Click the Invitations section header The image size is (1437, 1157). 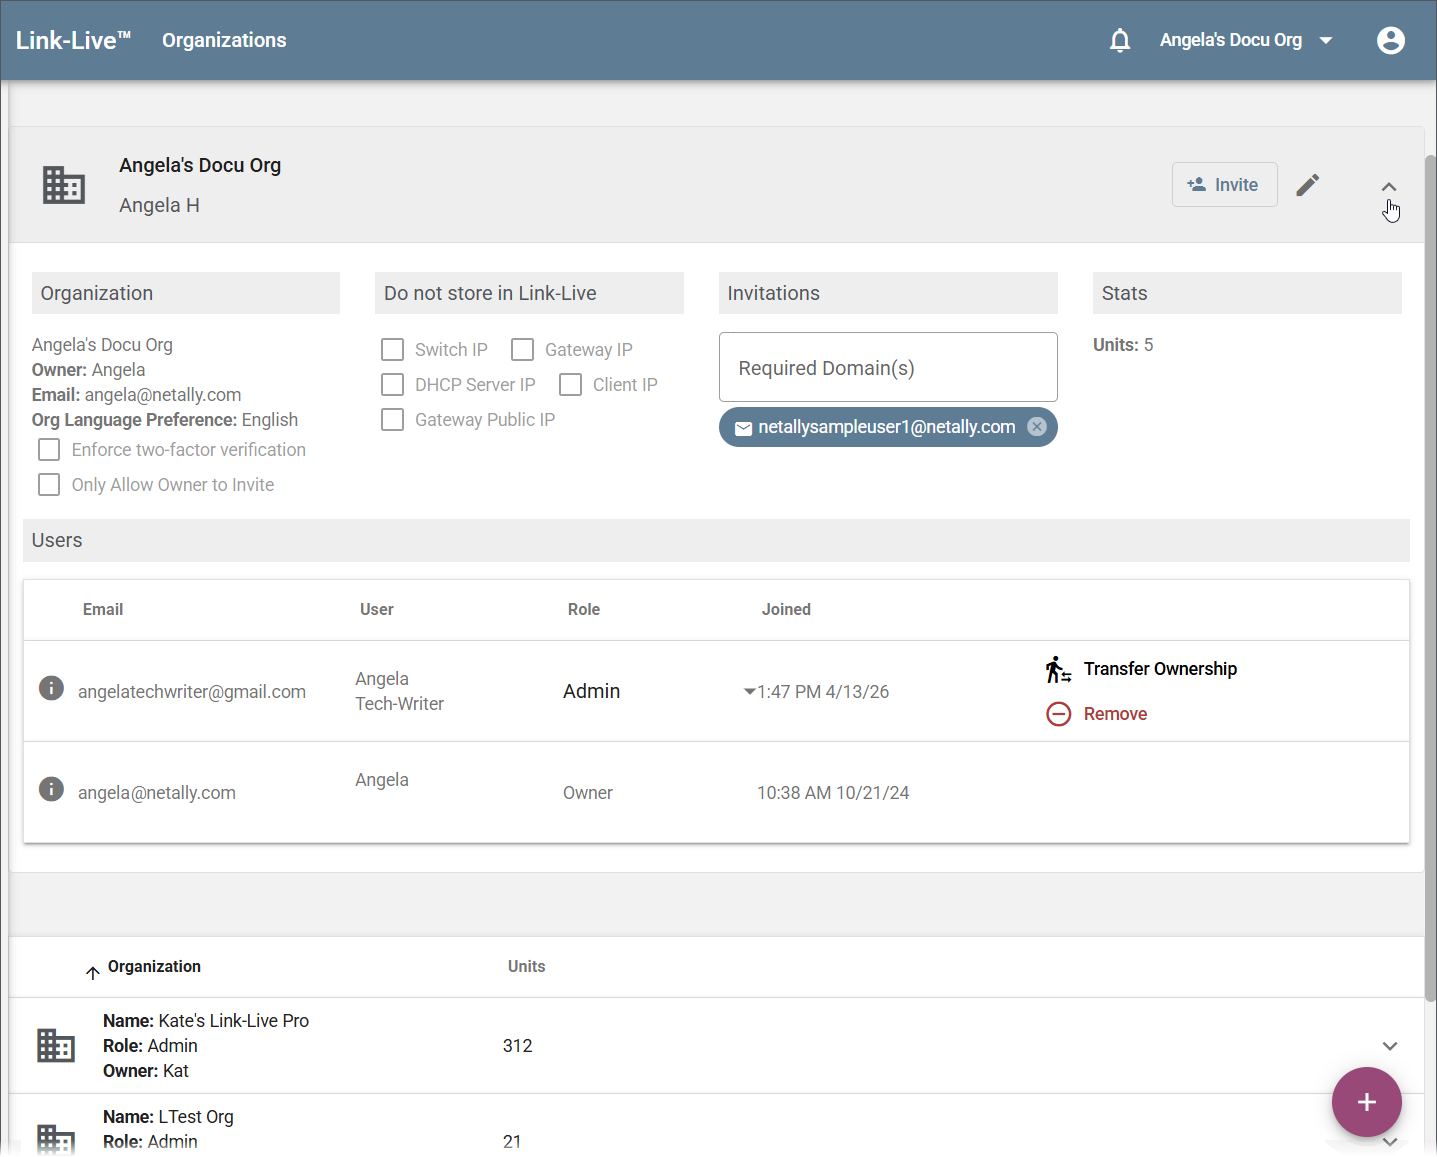(888, 293)
